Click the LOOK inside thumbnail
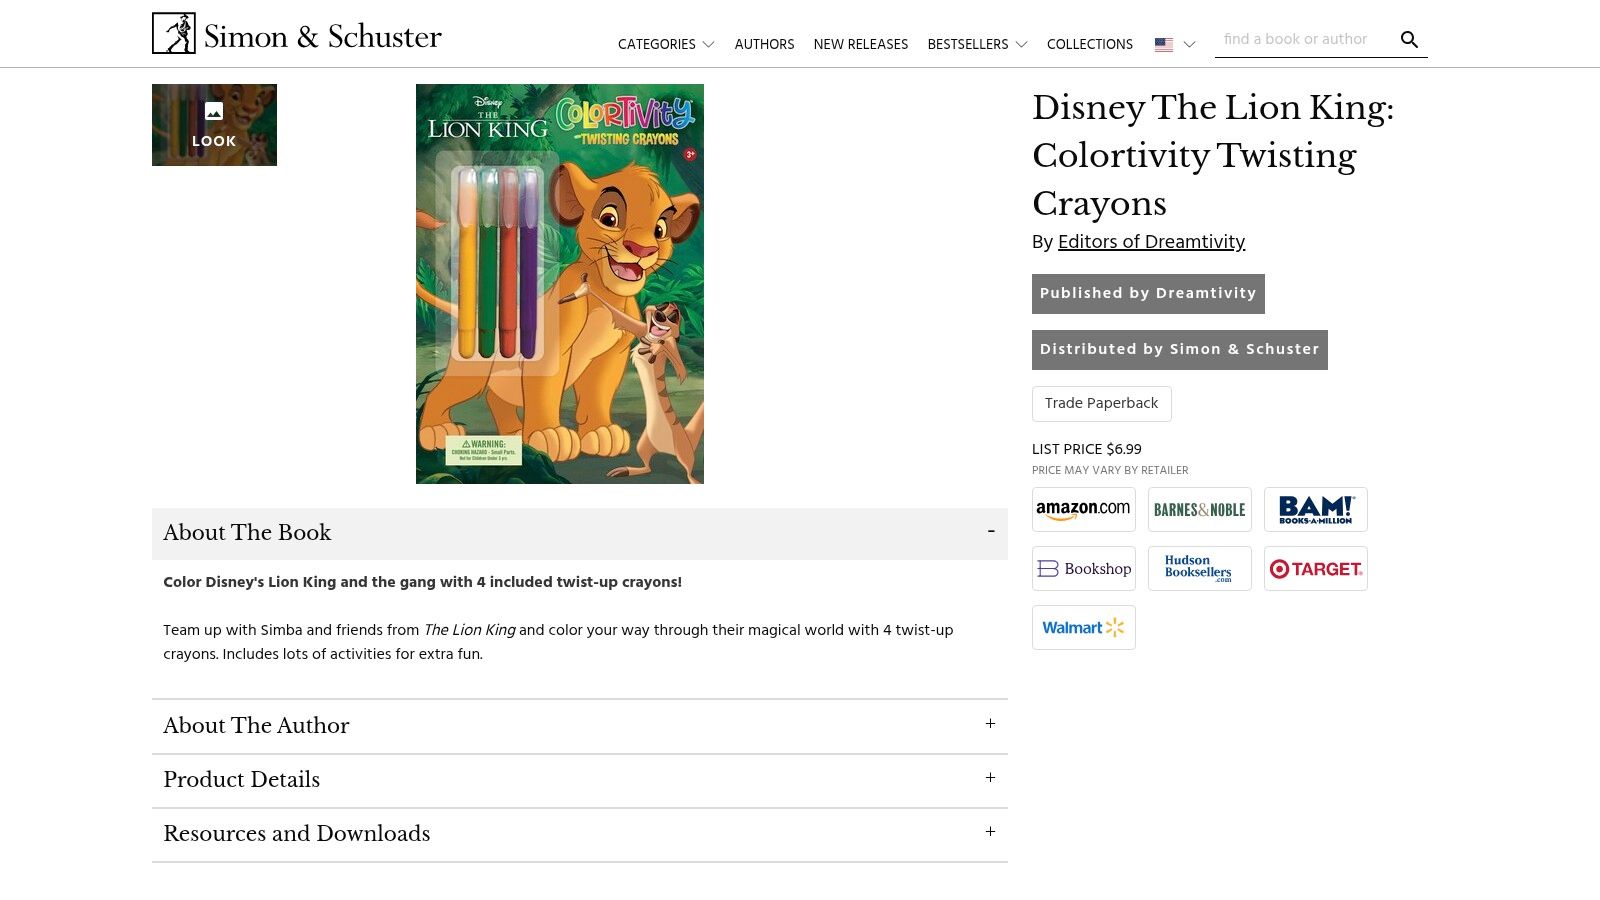 pos(214,124)
